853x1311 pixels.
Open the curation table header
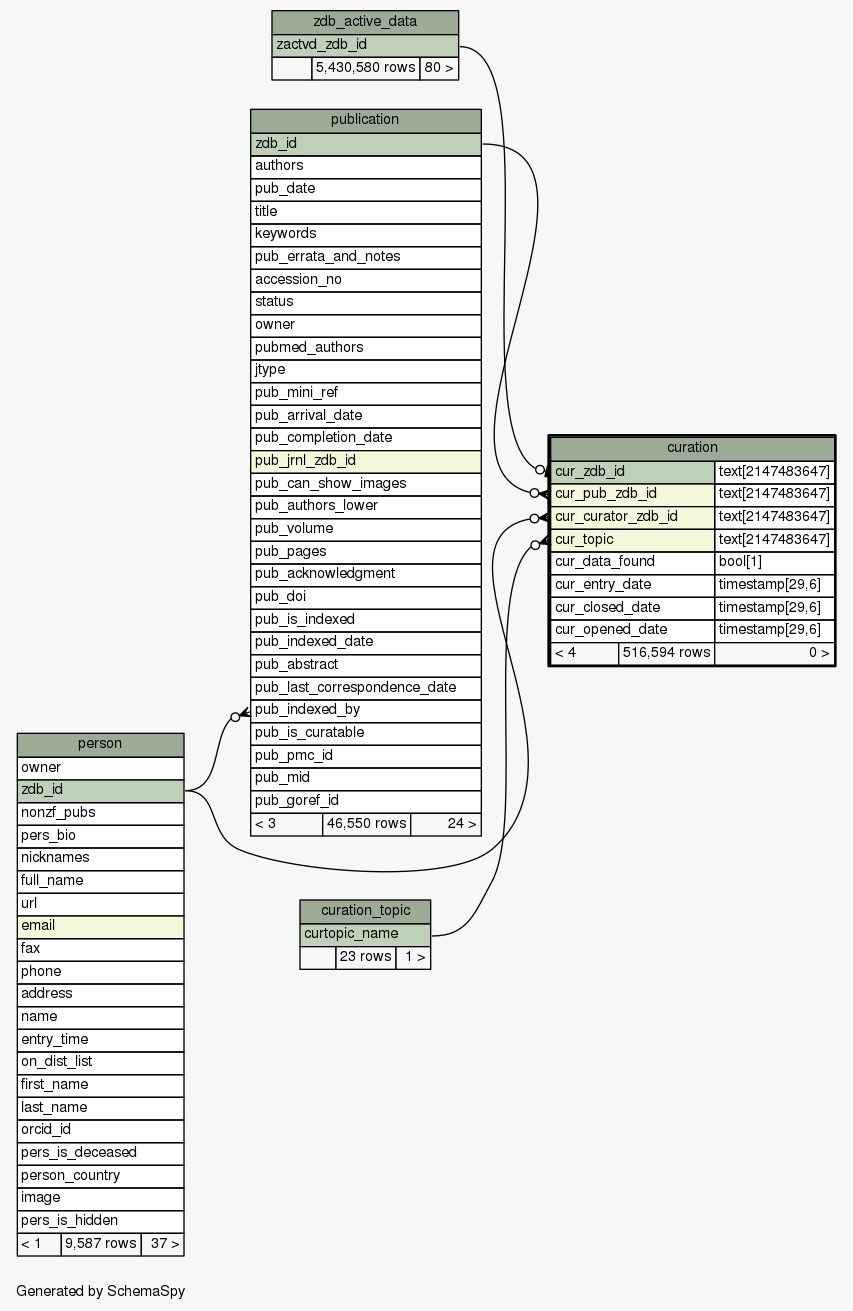coord(692,448)
